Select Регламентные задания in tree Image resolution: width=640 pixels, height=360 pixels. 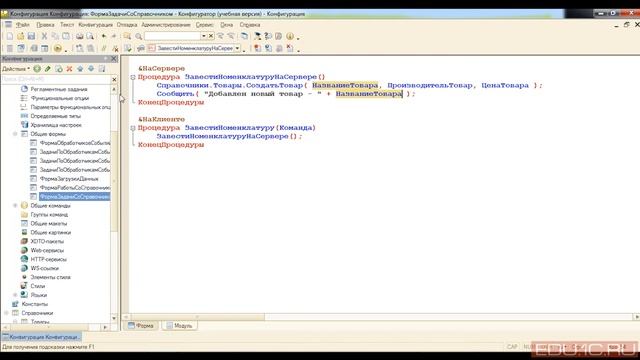pos(59,89)
